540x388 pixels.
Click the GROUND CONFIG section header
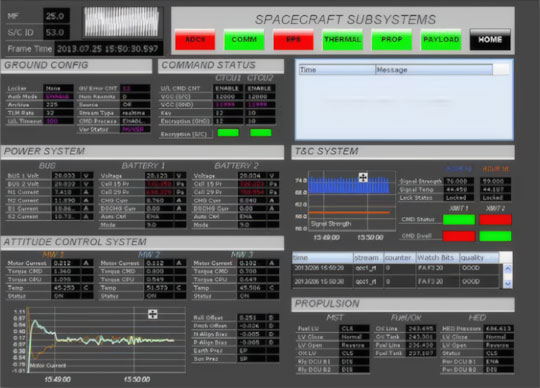pos(76,65)
